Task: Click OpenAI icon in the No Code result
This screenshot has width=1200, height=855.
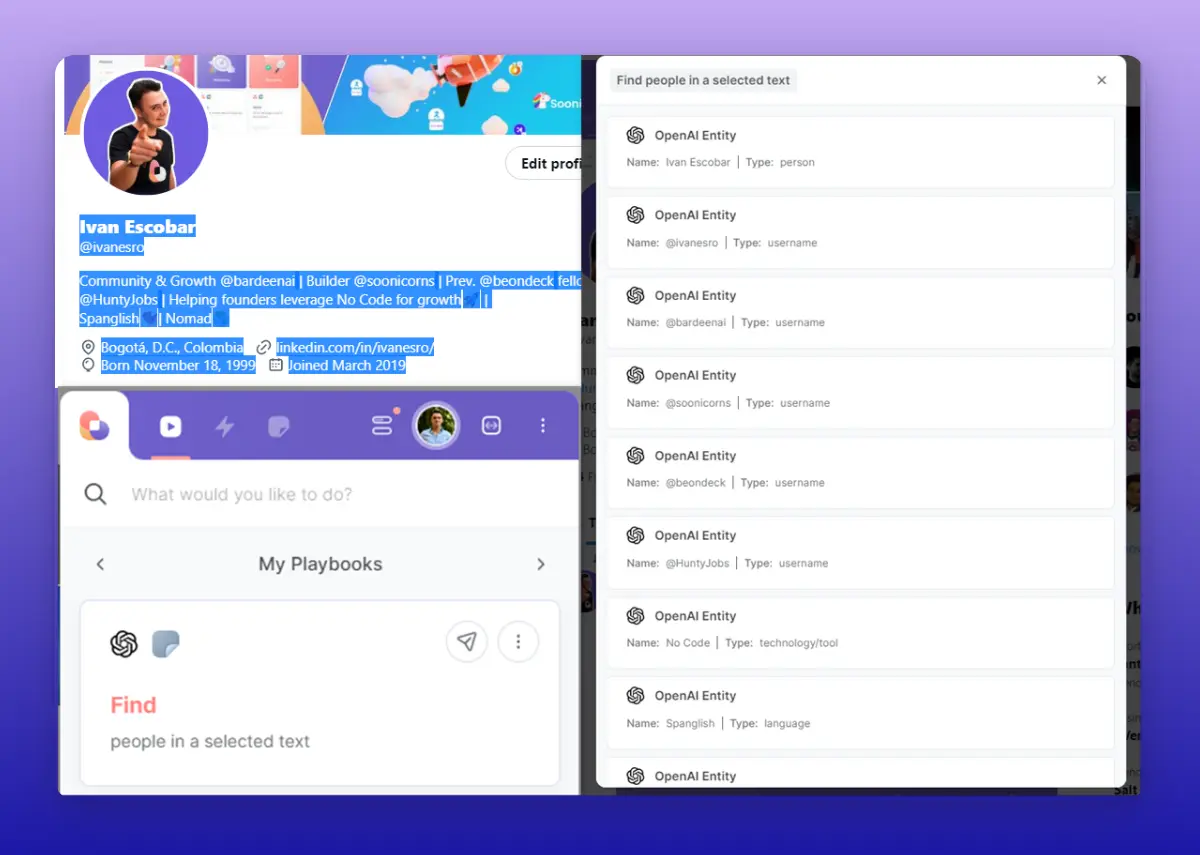Action: point(635,616)
